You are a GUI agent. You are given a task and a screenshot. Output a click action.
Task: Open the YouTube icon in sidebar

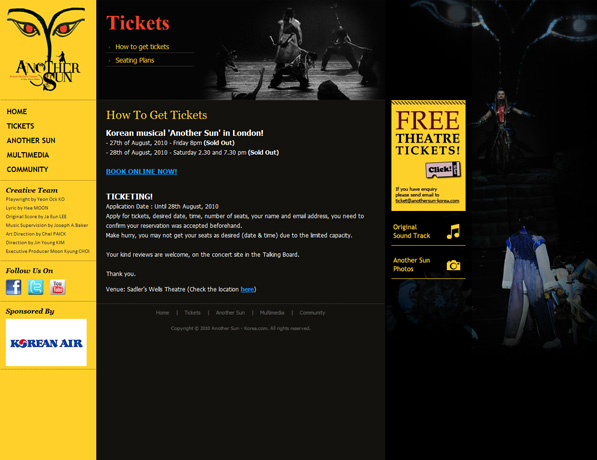pyautogui.click(x=57, y=287)
